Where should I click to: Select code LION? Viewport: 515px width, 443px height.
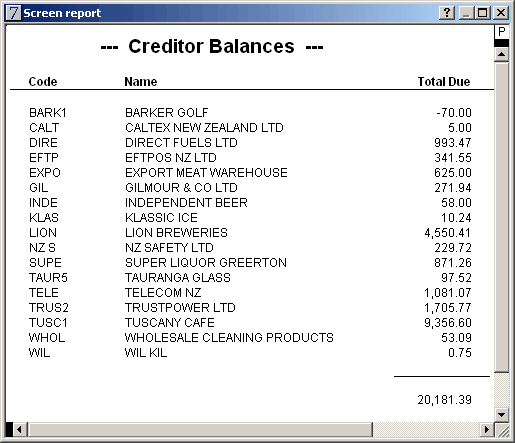43,233
